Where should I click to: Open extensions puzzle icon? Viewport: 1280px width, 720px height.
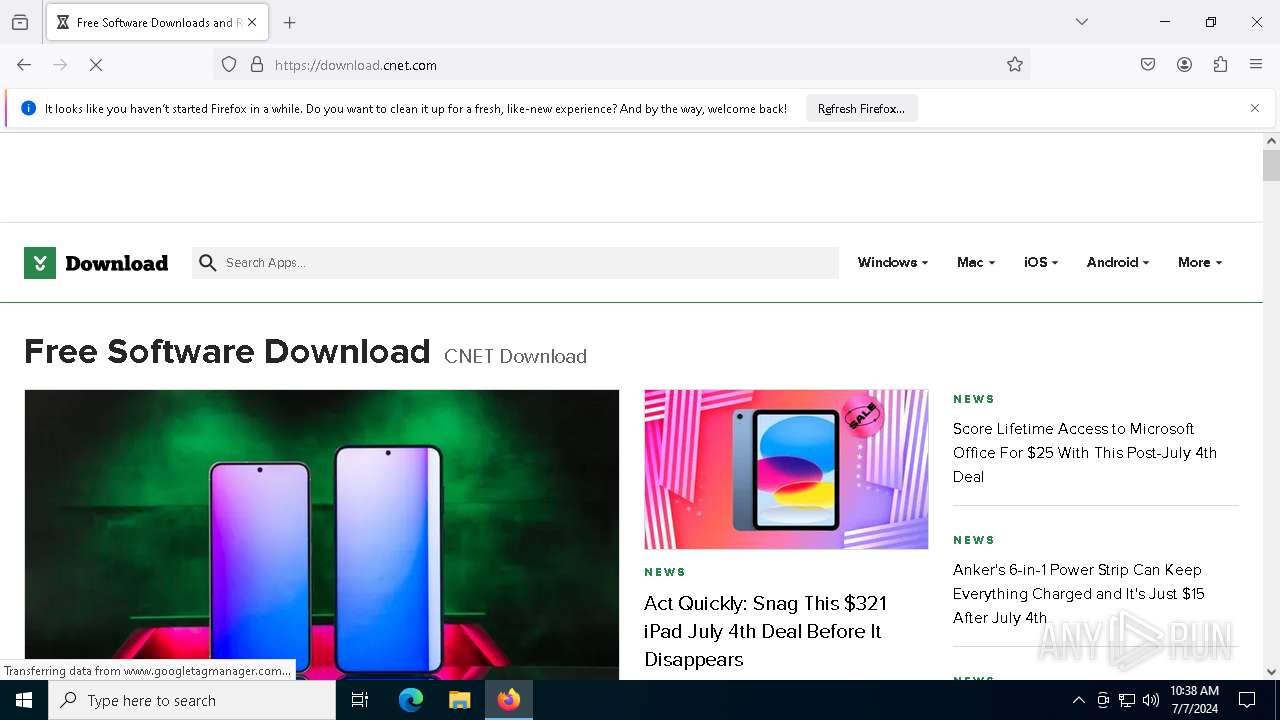pyautogui.click(x=1220, y=65)
